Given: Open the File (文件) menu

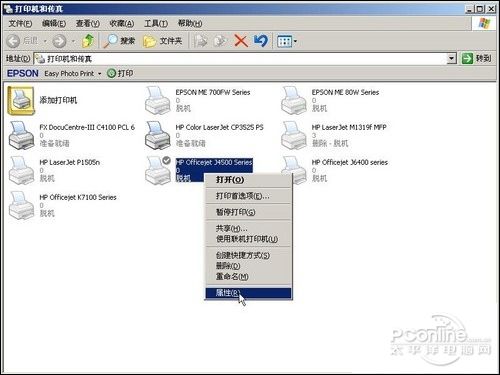Looking at the screenshot, I should [x=20, y=24].
